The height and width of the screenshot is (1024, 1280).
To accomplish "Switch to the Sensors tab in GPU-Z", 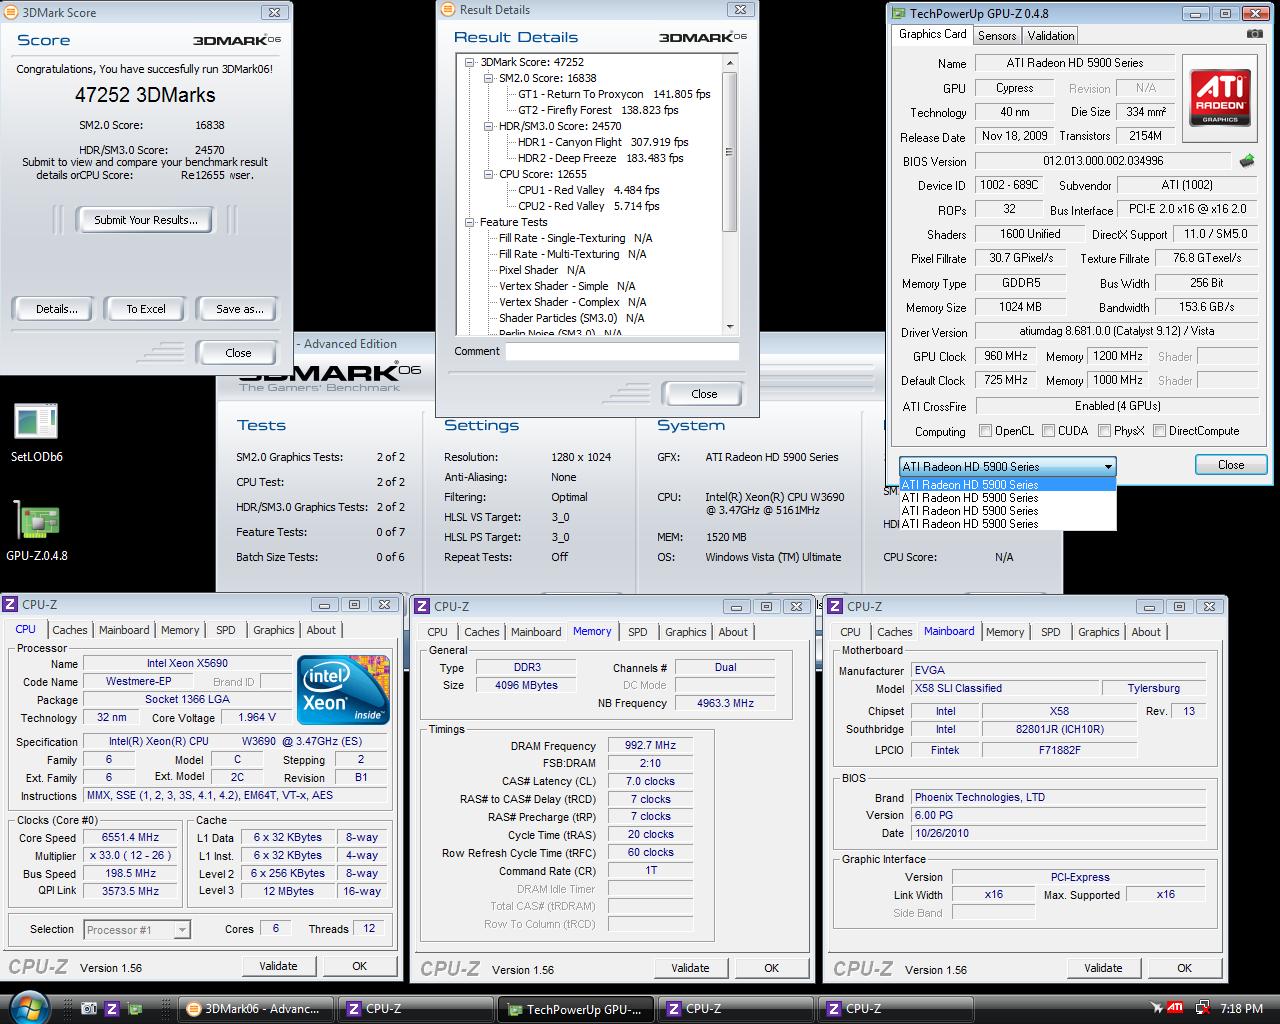I will point(997,36).
